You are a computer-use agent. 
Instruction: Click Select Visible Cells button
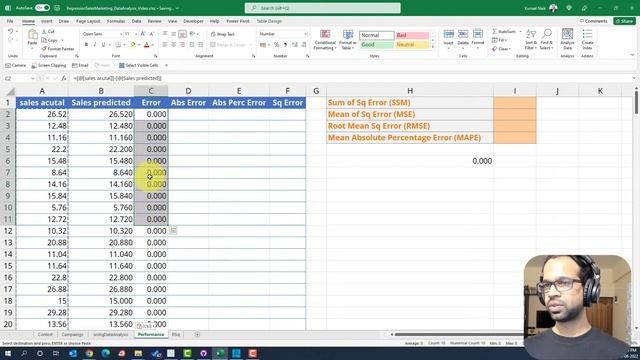coord(138,65)
